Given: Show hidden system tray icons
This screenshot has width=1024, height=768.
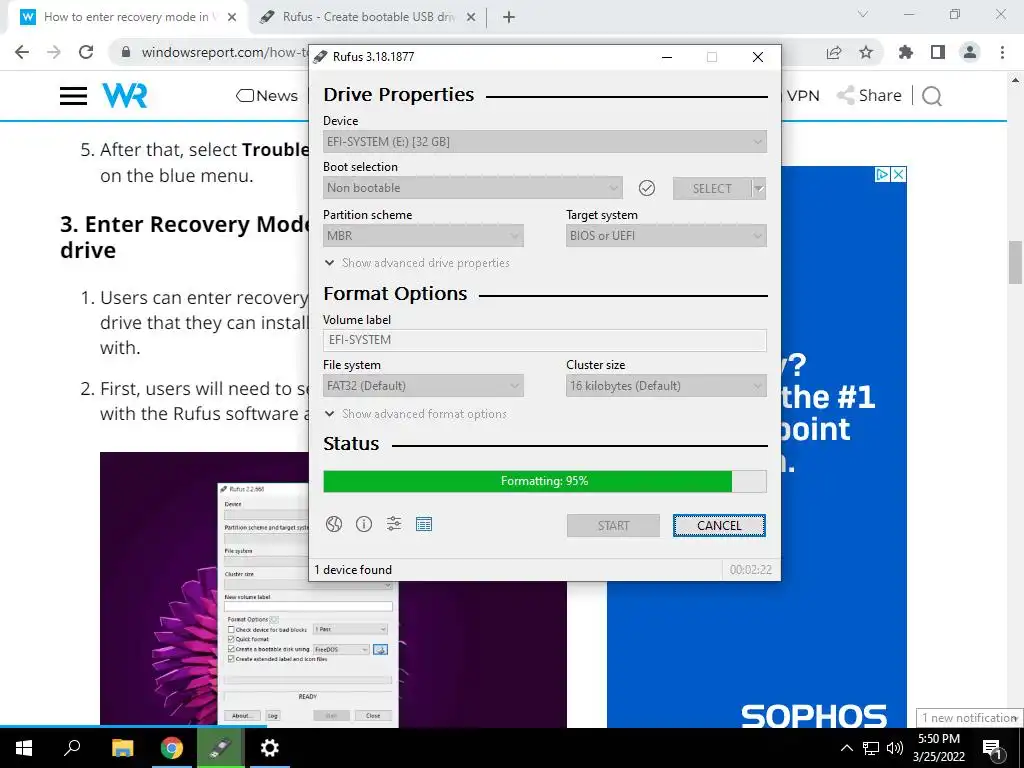Looking at the screenshot, I should pos(846,748).
